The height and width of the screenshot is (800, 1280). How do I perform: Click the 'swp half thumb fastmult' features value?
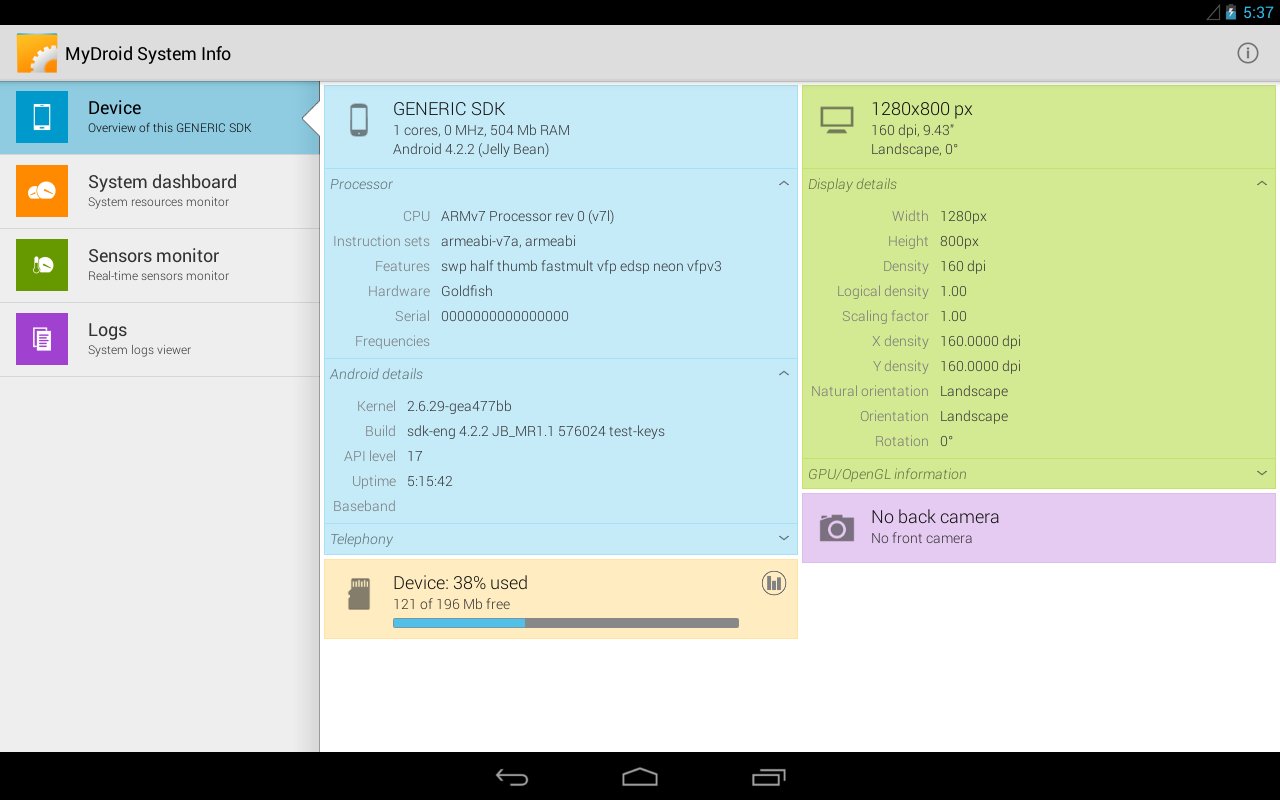click(x=520, y=266)
